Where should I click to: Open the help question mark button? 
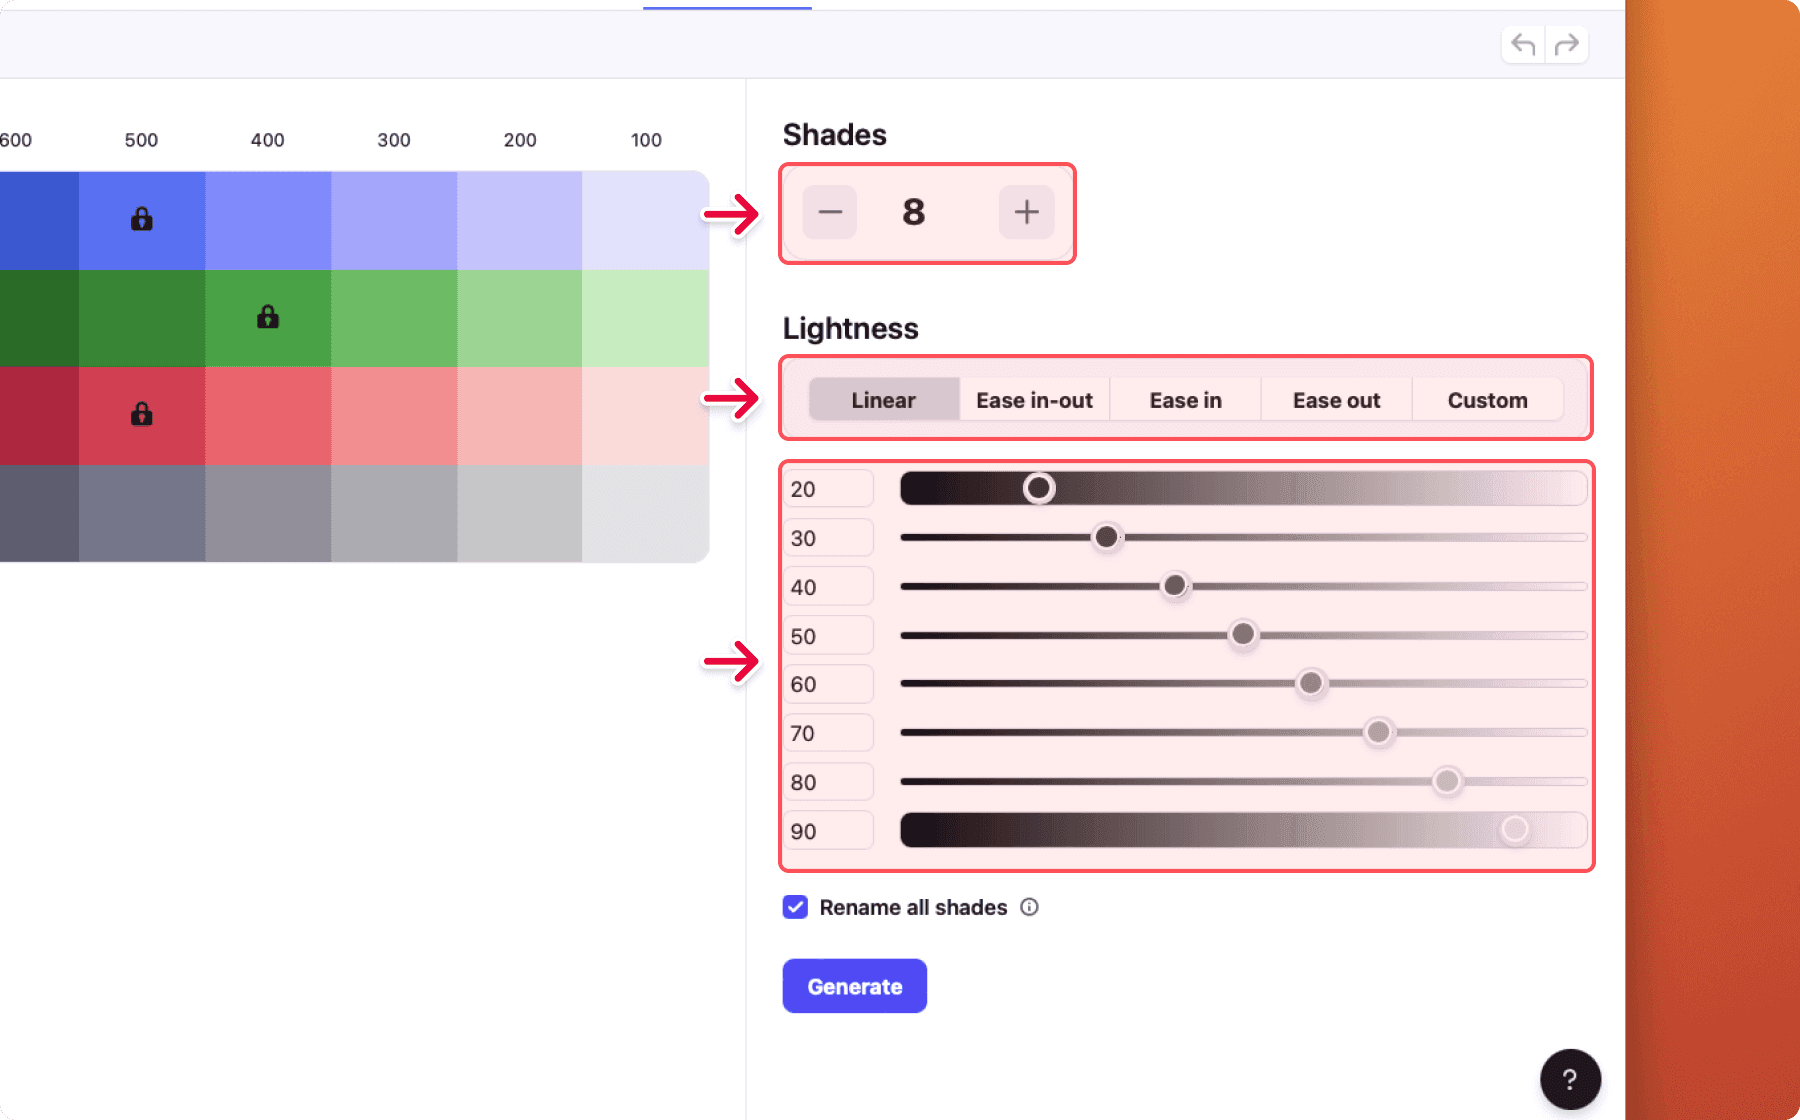[x=1570, y=1079]
